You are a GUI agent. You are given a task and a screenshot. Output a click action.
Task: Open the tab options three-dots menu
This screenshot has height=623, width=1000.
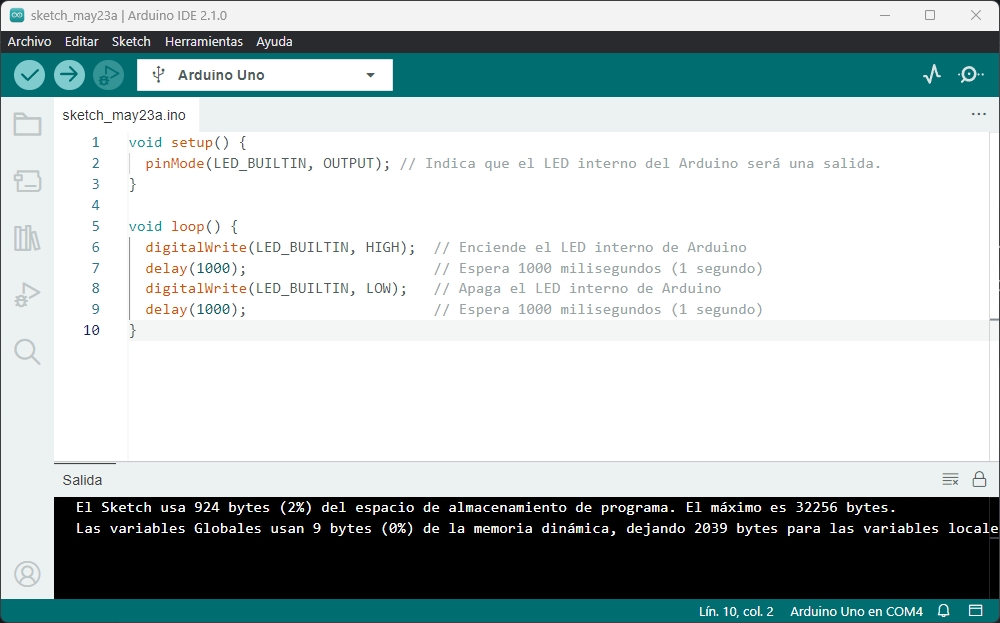(x=979, y=115)
